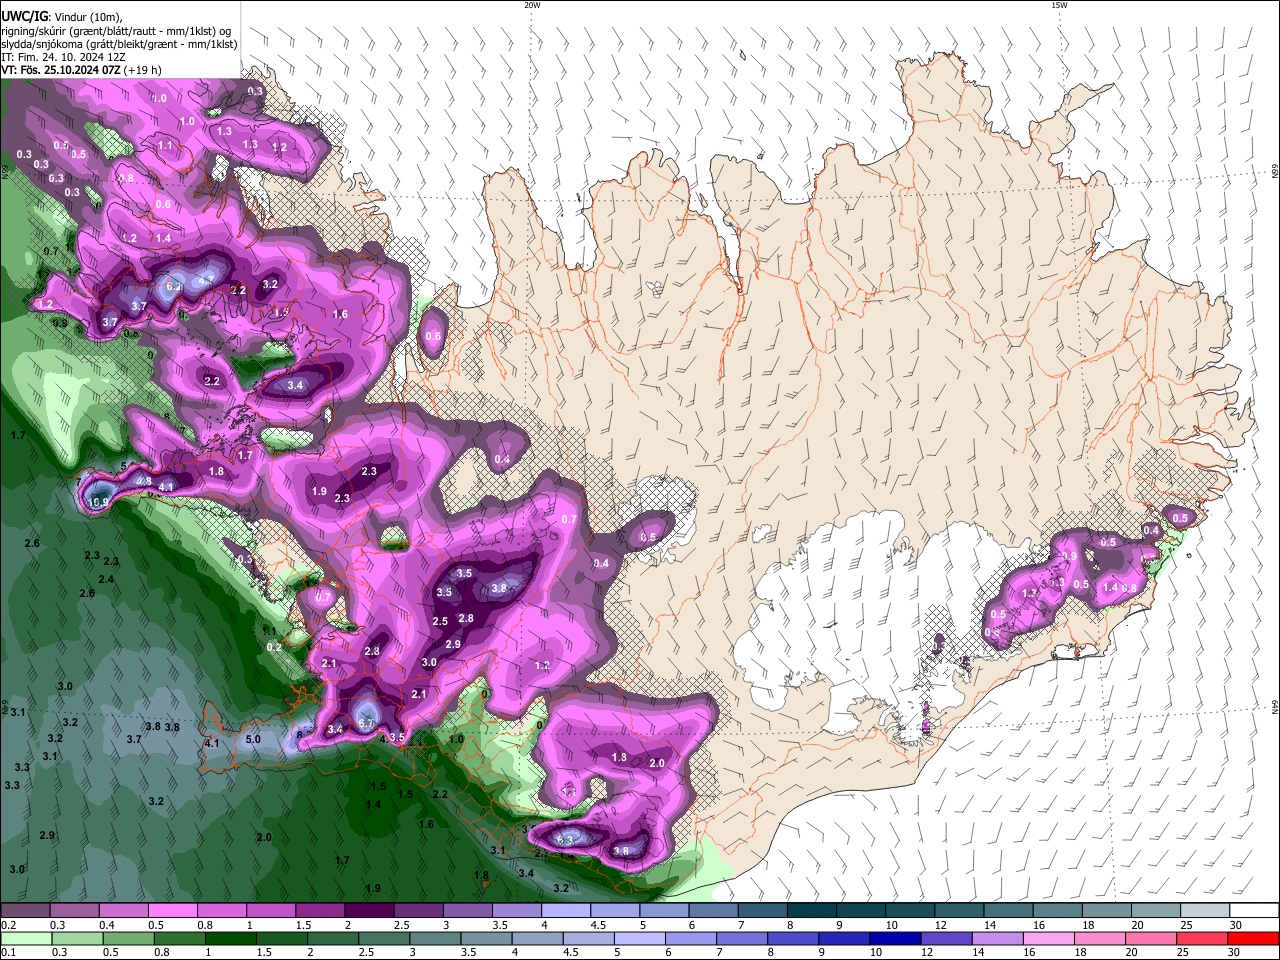Select upper legend swatch between 2.5 and 3
The image size is (1280, 960).
click(x=417, y=911)
